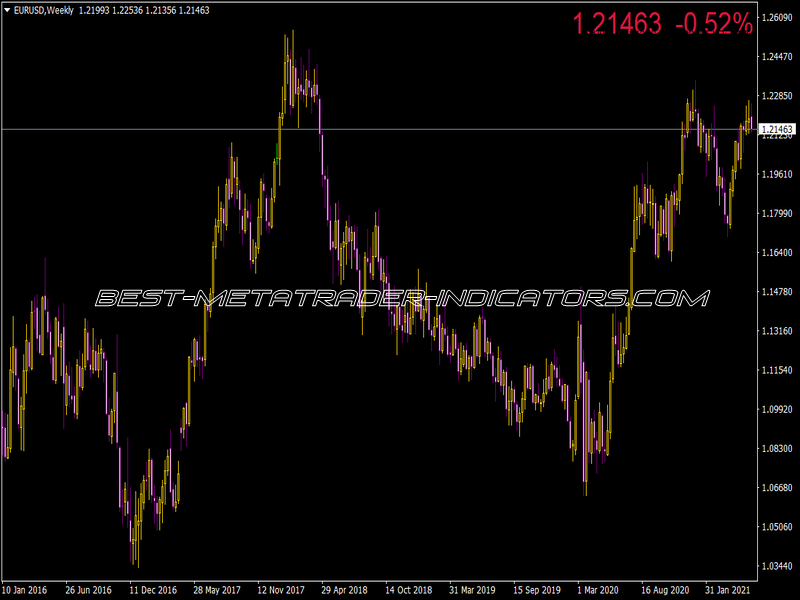Select the green candle before the 2018 peak
This screenshot has width=800, height=600.
coord(277,153)
